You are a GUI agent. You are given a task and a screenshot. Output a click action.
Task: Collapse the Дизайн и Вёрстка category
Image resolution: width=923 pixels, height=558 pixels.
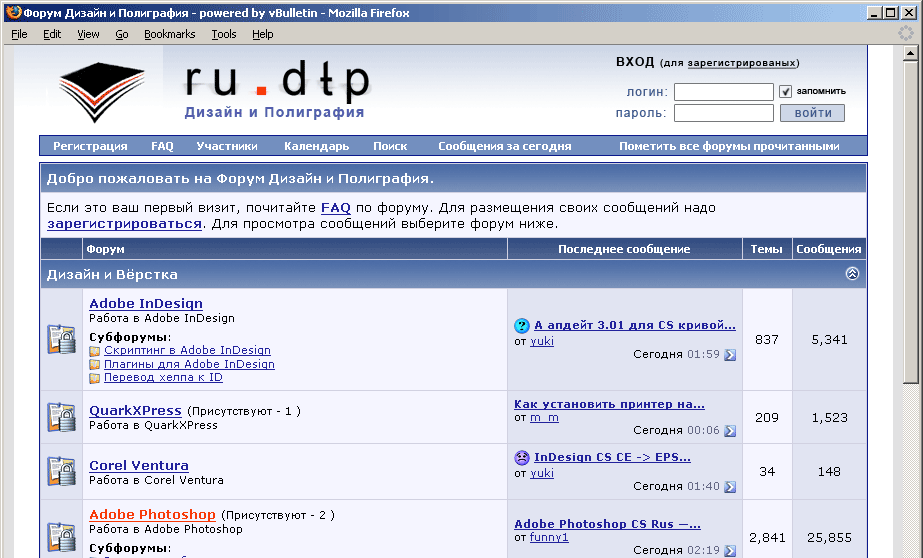(x=852, y=273)
